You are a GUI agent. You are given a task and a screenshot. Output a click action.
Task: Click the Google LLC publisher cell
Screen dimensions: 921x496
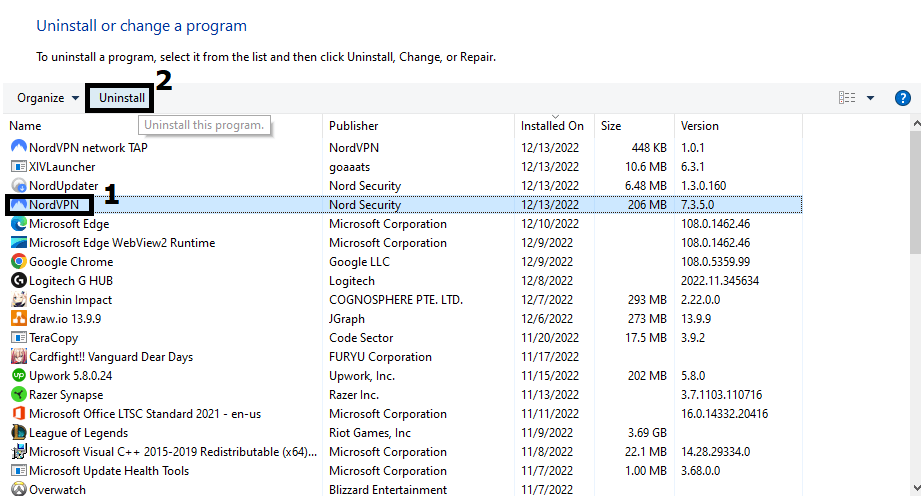coord(359,262)
